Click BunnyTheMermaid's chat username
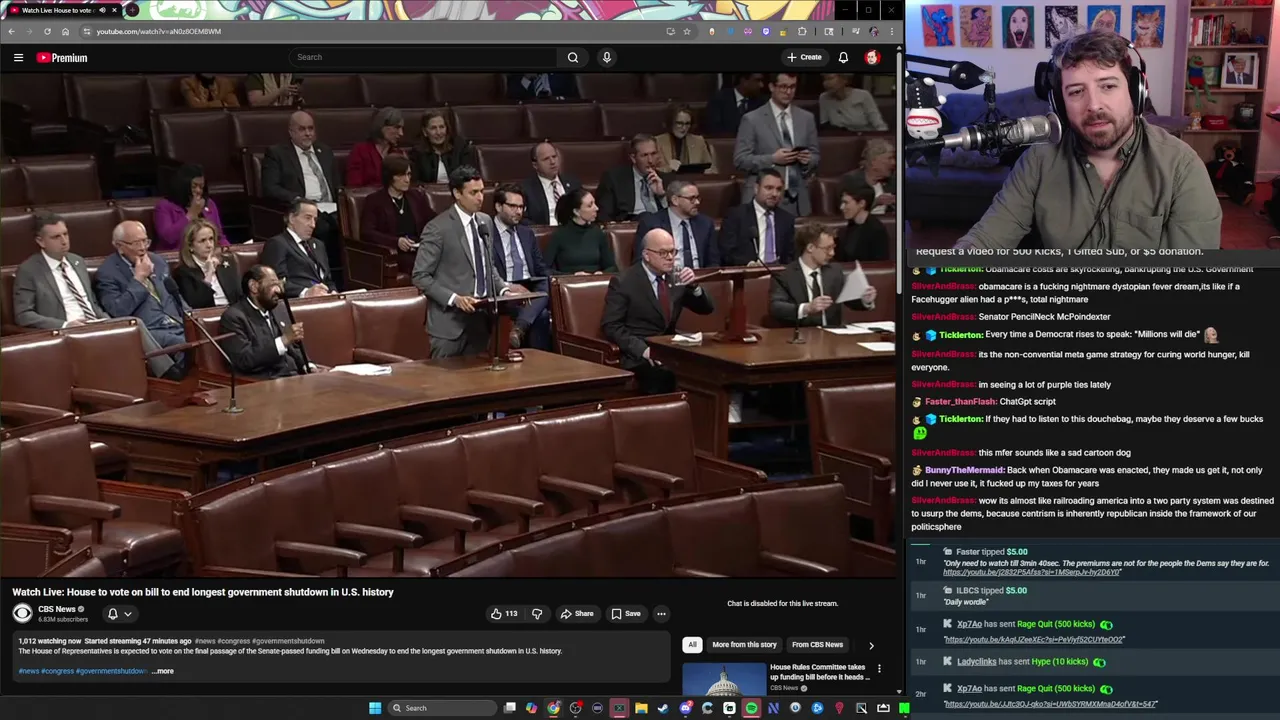Screen dimensions: 1280x720 coord(964,470)
